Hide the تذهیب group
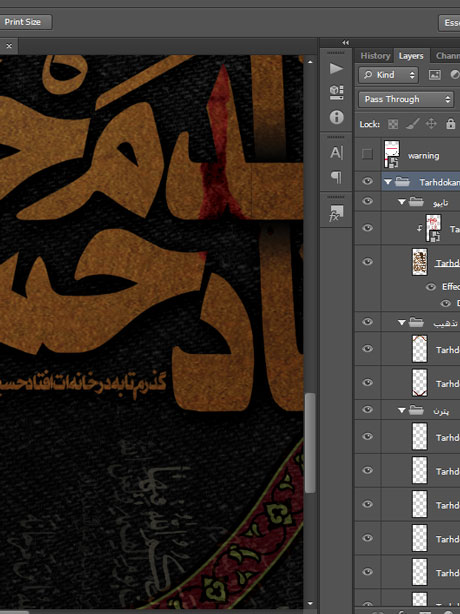The image size is (460, 614). (367, 321)
